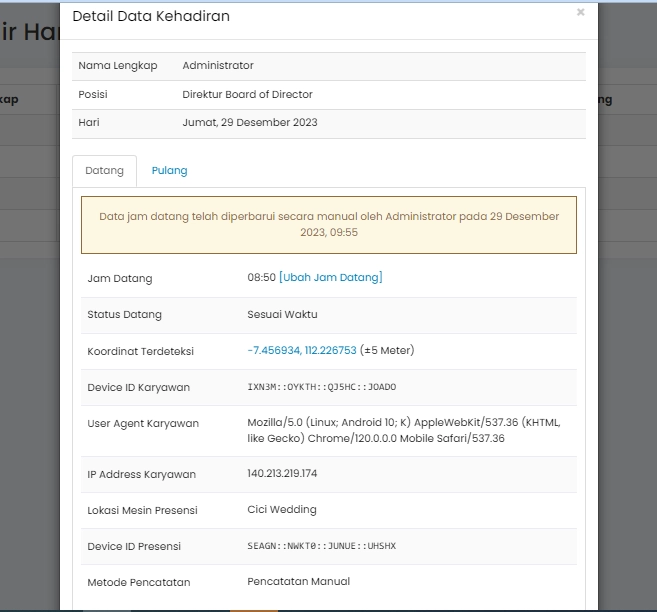The height and width of the screenshot is (612, 657).
Task: Open the Ubah Jam Datang link
Action: (x=331, y=278)
